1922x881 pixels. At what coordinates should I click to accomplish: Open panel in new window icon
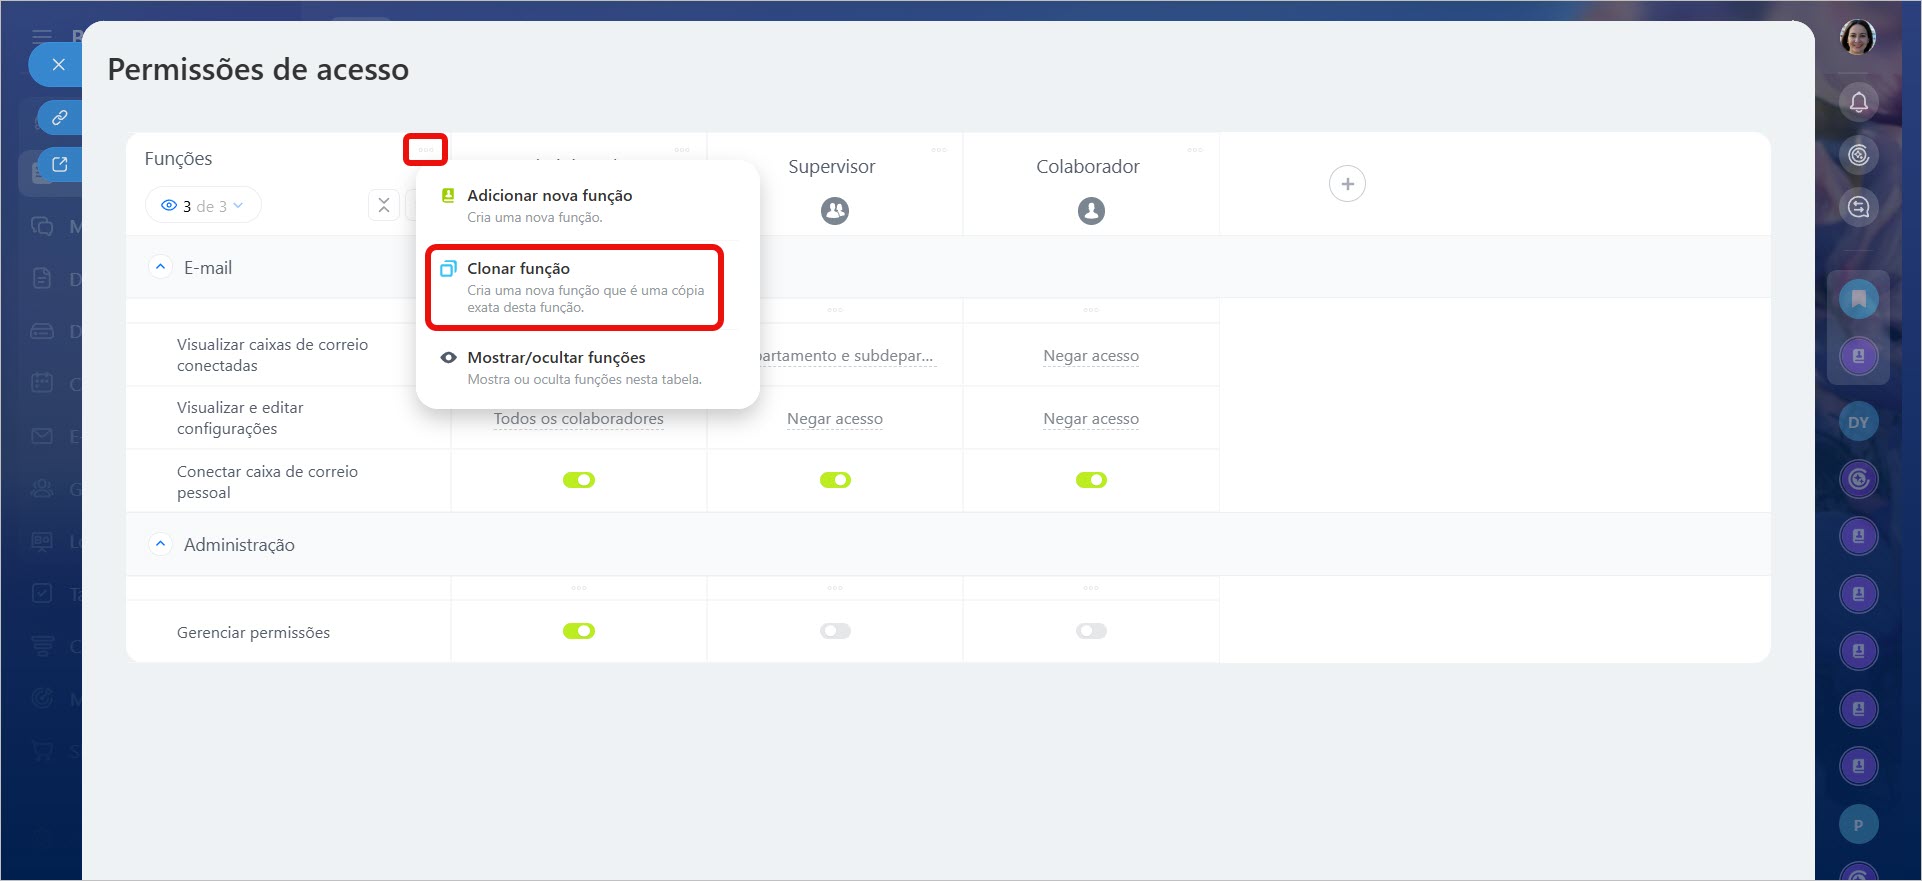(60, 165)
